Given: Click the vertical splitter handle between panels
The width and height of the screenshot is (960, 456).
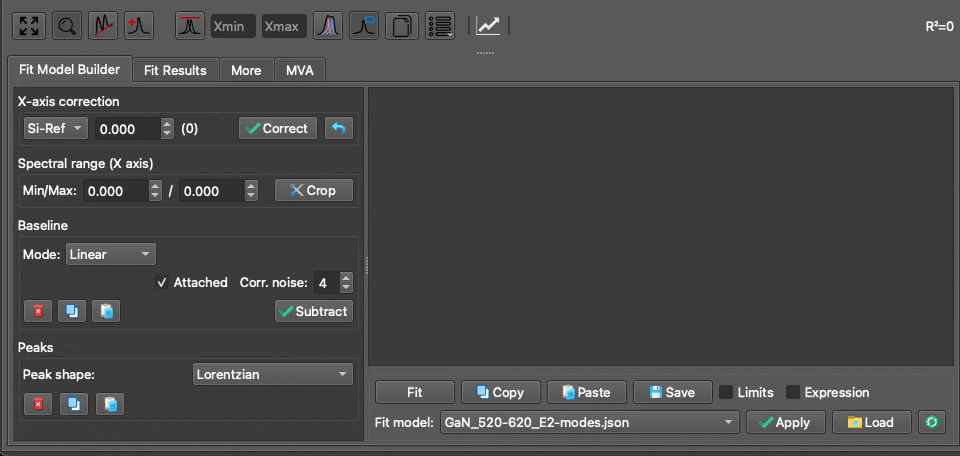Looking at the screenshot, I should [366, 265].
